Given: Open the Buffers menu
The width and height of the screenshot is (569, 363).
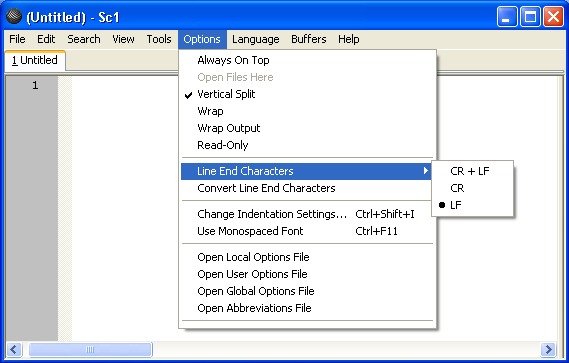Looking at the screenshot, I should 309,39.
